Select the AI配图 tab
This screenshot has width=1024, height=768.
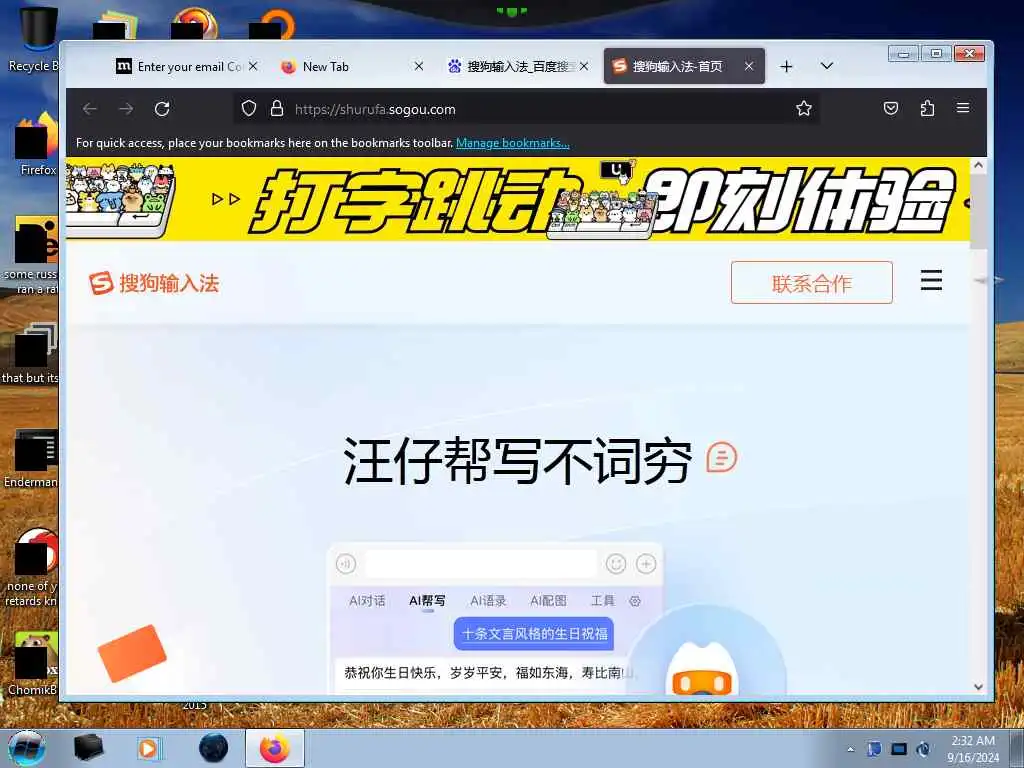pos(549,601)
